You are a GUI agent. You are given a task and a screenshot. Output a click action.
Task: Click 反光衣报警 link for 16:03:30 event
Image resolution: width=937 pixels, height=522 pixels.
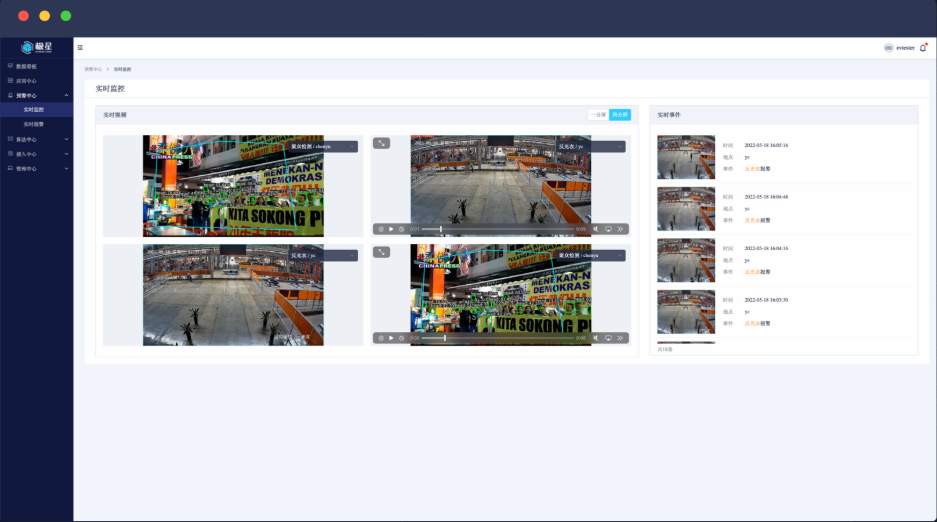click(x=757, y=324)
